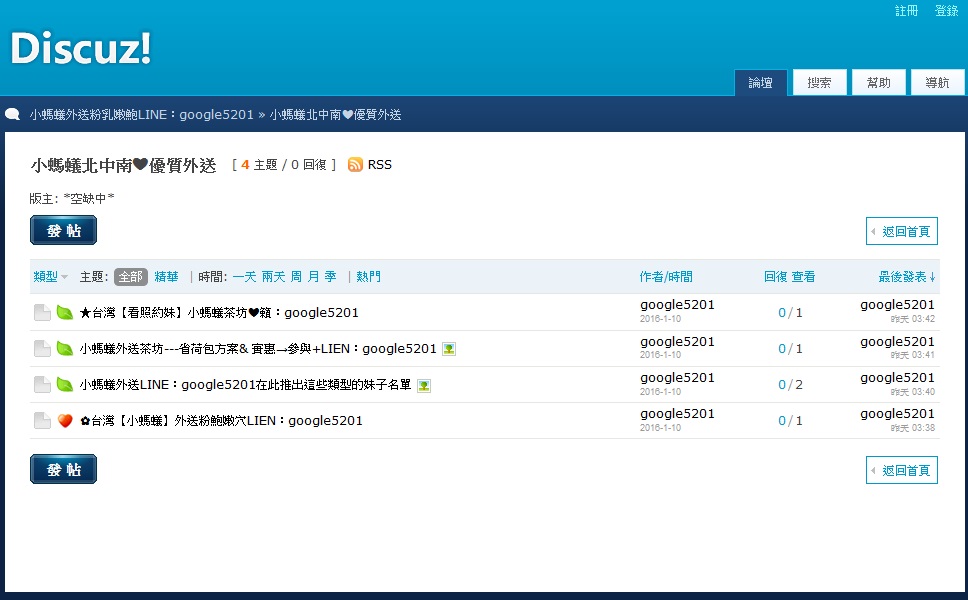Screen dimensions: 968x600
Task: Click last poster google5201 above 昨天 03:38
Action: pos(898,414)
